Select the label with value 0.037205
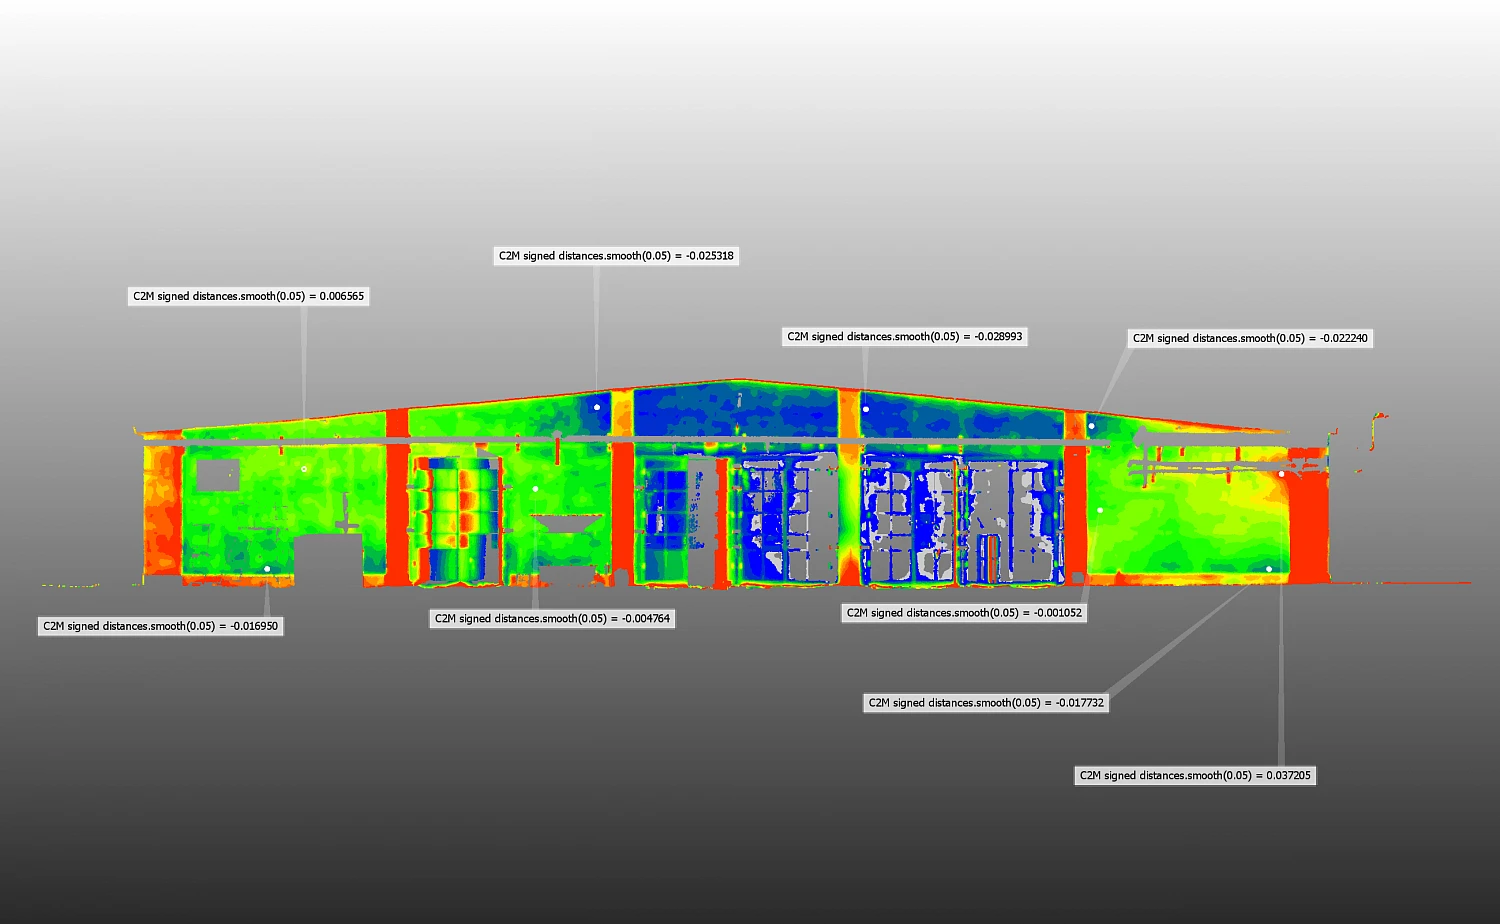Screen dimensions: 1500x924 pyautogui.click(x=1195, y=775)
